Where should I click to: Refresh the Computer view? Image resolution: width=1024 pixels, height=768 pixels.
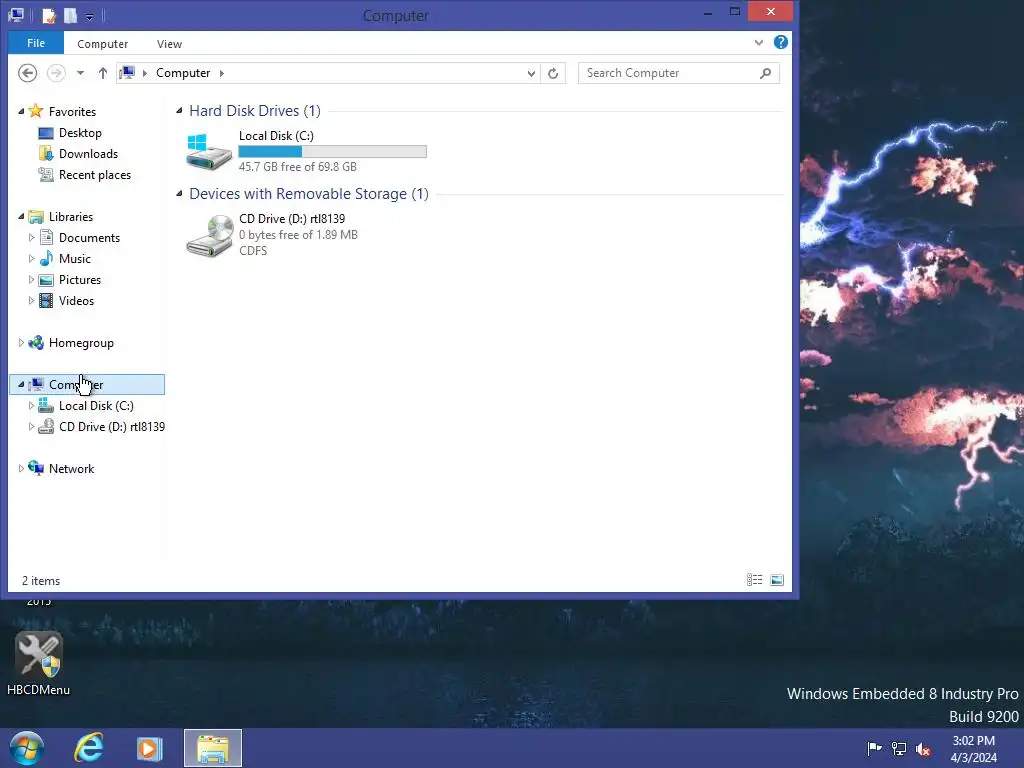pos(553,73)
